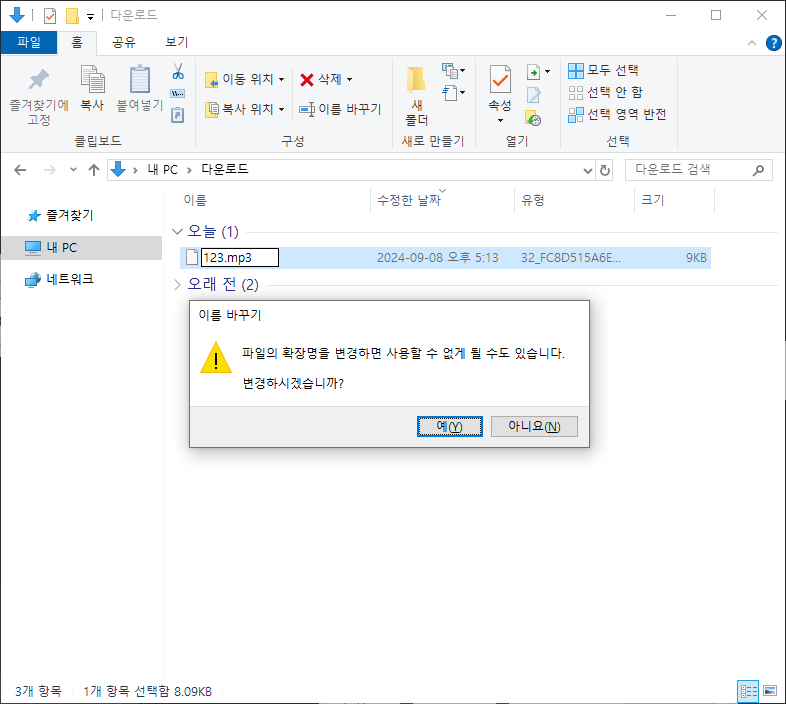The width and height of the screenshot is (786, 704).
Task: Switch to the 공유 (Share) tab
Action: click(x=123, y=42)
